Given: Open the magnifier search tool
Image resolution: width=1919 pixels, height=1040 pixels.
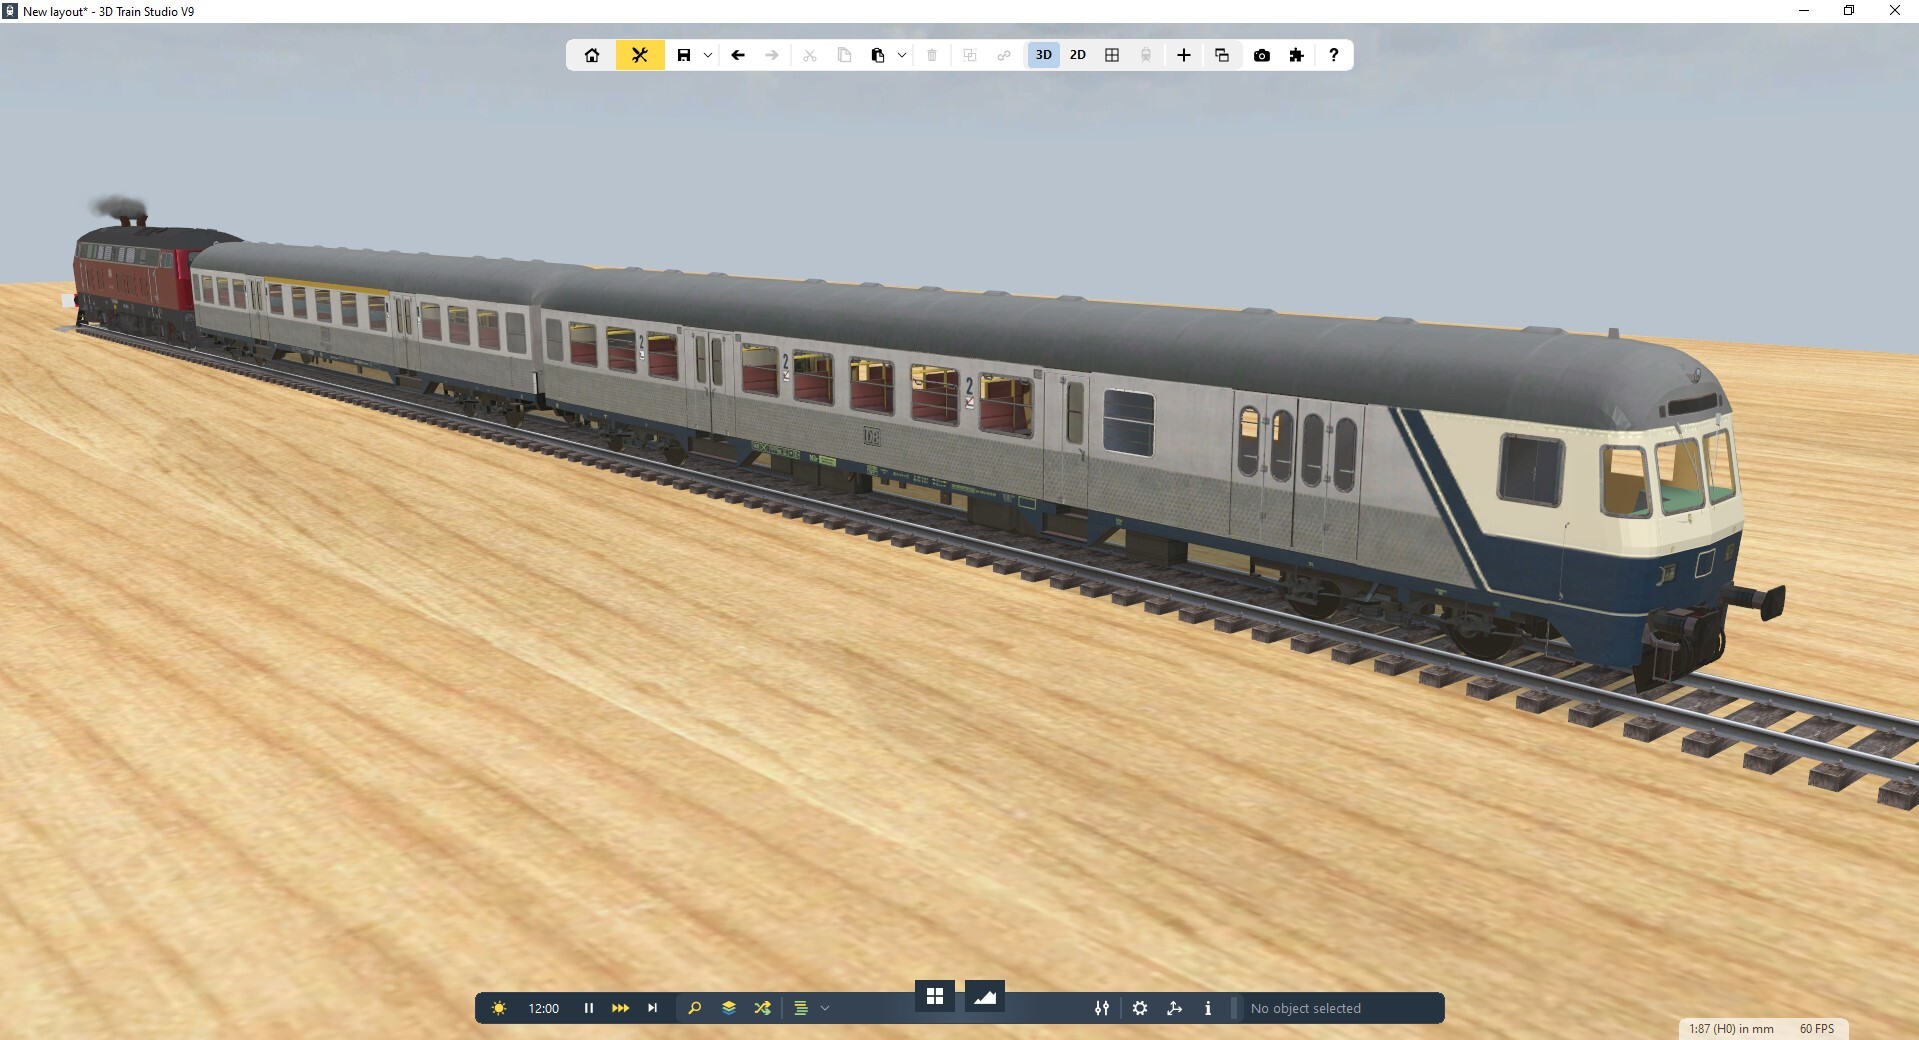Looking at the screenshot, I should pyautogui.click(x=694, y=1008).
